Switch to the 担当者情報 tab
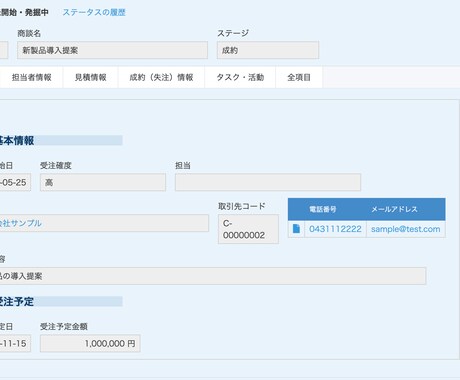Viewport: 460px width, 380px height. pos(32,77)
